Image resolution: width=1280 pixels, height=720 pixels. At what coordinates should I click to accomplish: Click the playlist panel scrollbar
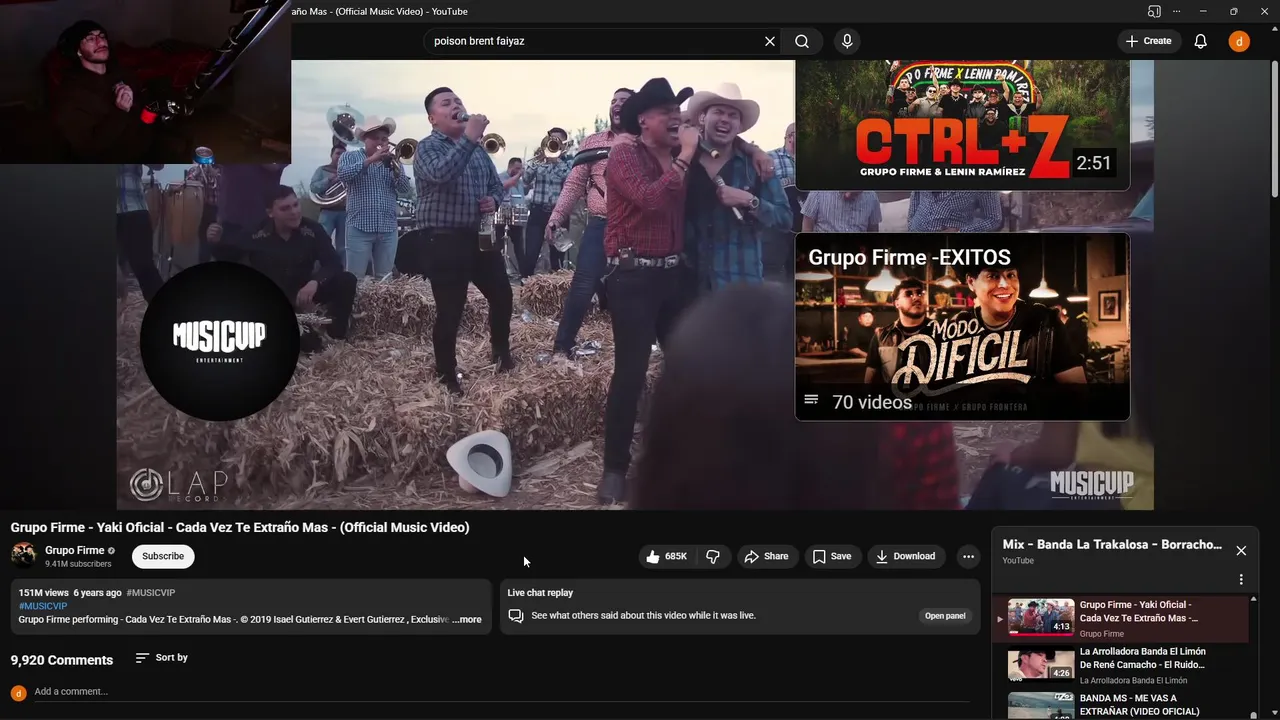click(x=1253, y=655)
